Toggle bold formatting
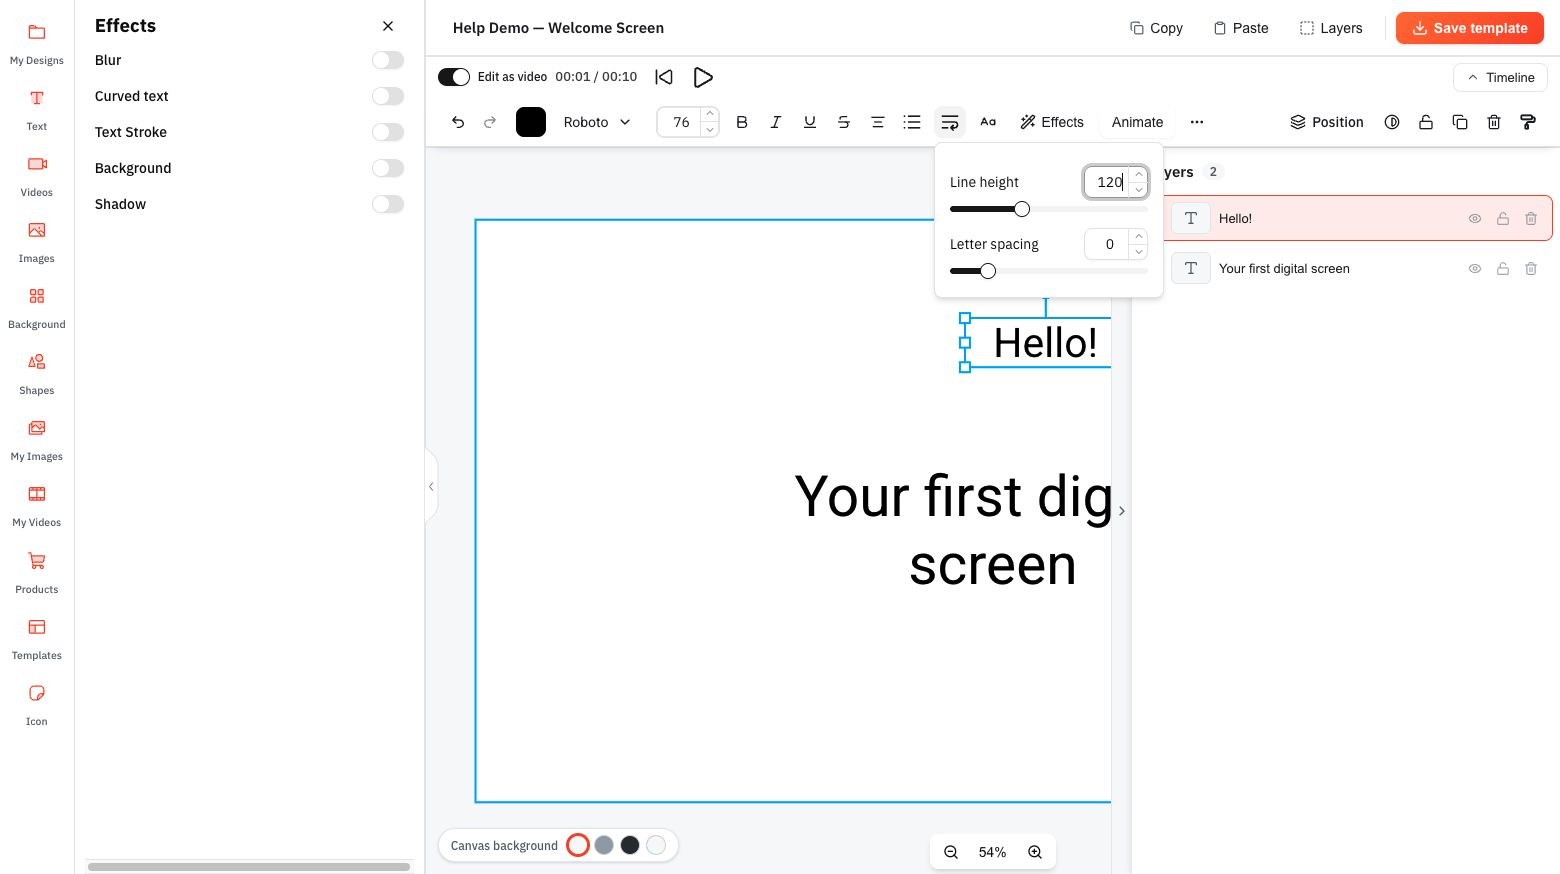Image resolution: width=1560 pixels, height=874 pixels. click(x=742, y=122)
